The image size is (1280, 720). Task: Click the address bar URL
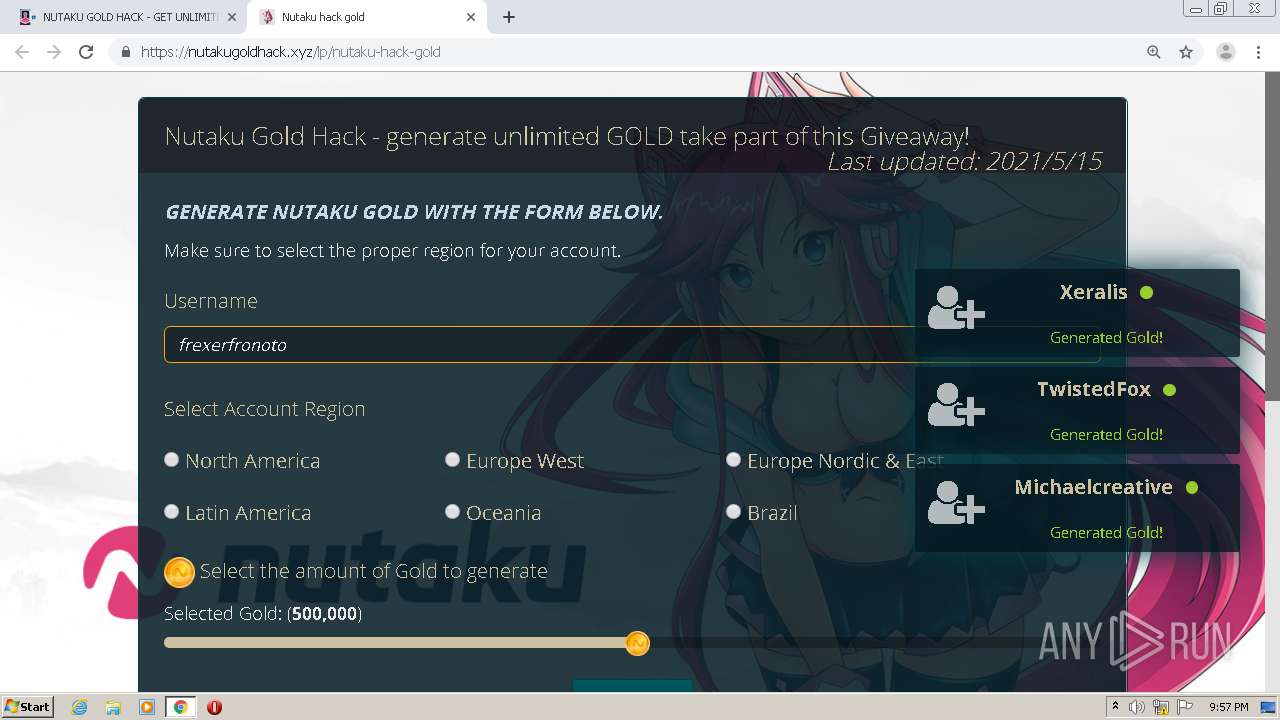(291, 52)
